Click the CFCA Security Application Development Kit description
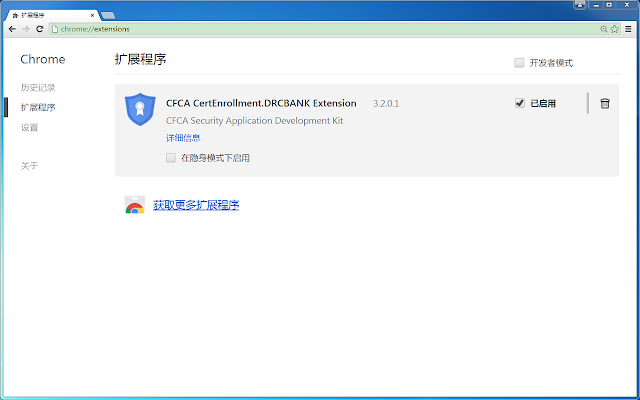640x400 pixels. [x=255, y=121]
